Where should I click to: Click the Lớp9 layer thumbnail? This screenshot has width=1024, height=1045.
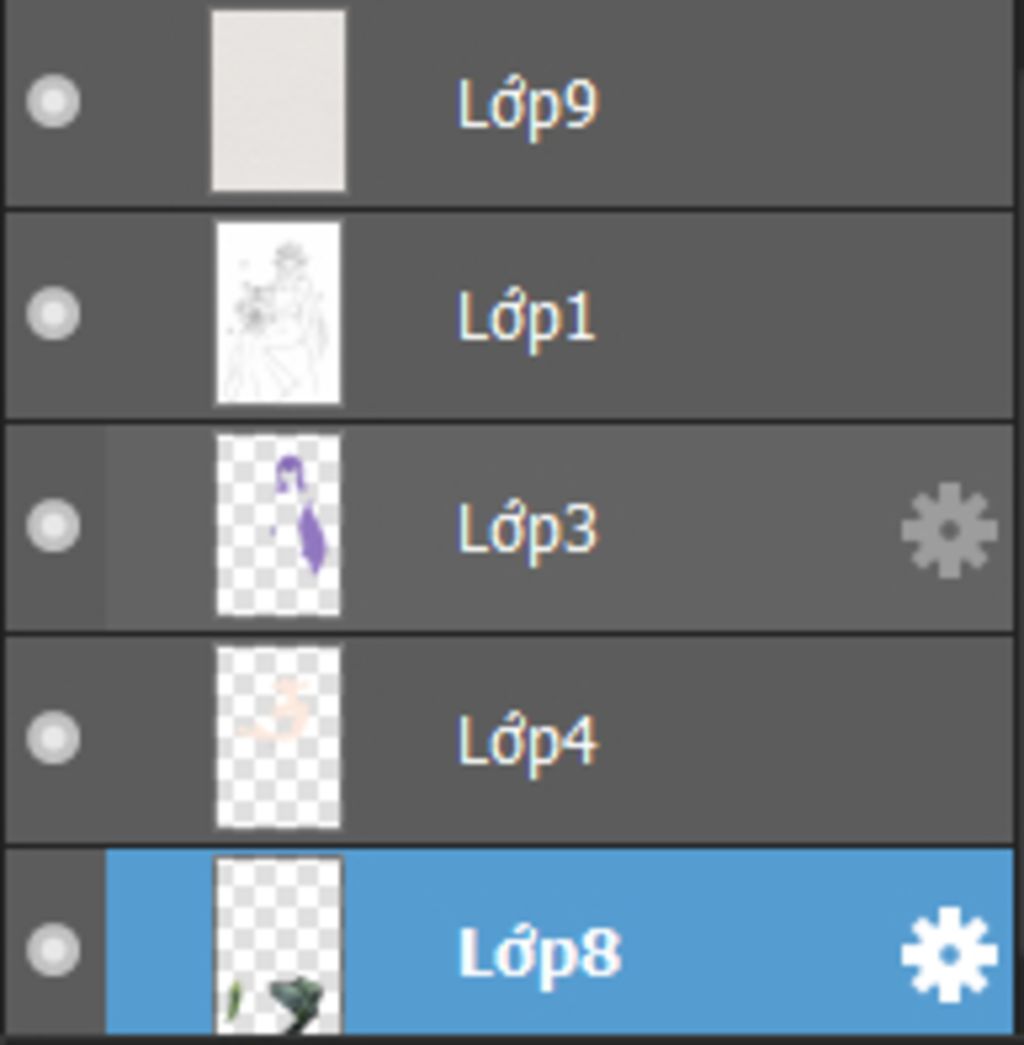point(278,100)
